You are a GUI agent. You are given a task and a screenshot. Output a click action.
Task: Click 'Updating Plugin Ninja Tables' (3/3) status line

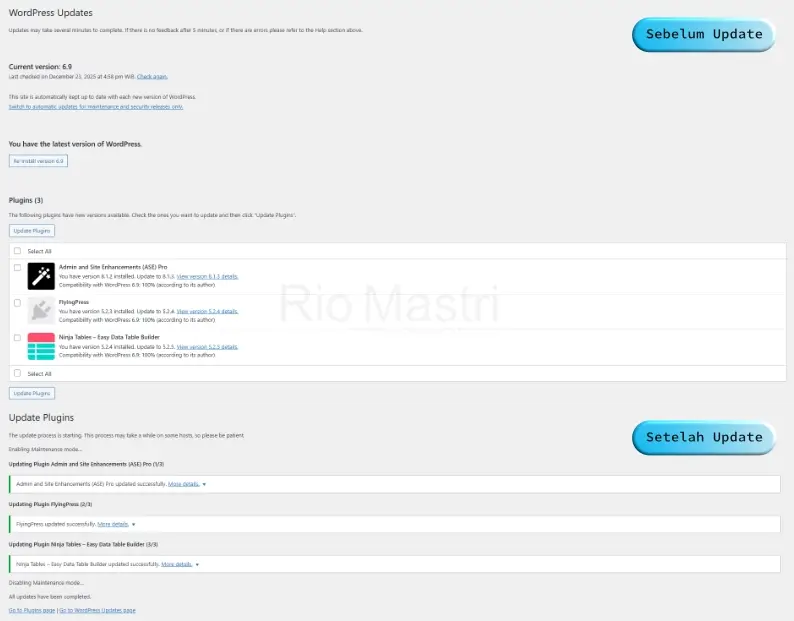pyautogui.click(x=84, y=545)
